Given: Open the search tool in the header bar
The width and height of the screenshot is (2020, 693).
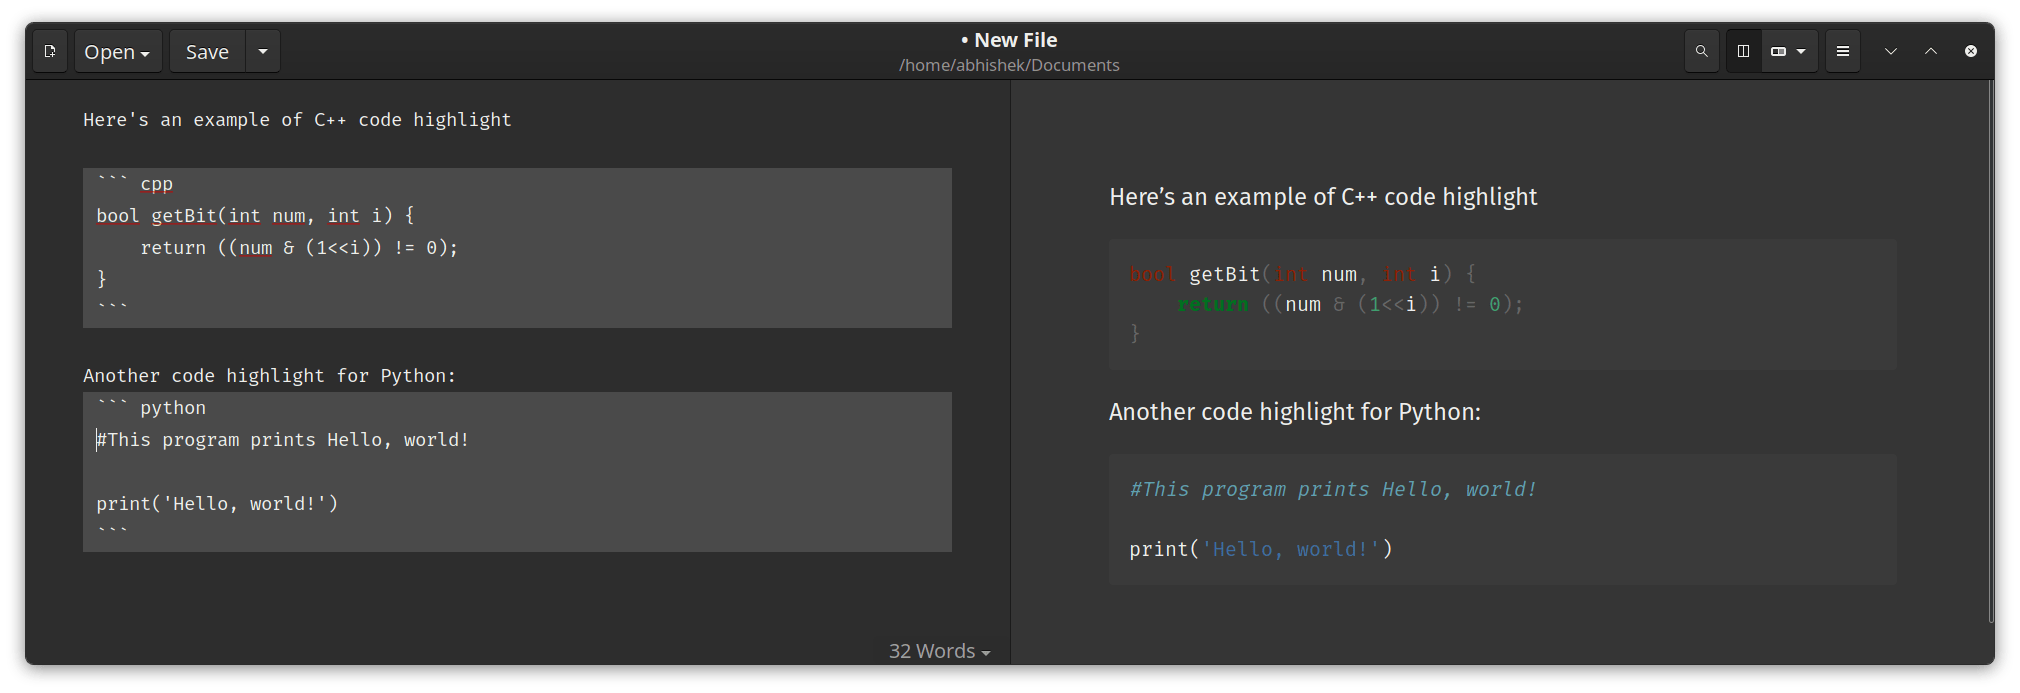Looking at the screenshot, I should (1701, 51).
